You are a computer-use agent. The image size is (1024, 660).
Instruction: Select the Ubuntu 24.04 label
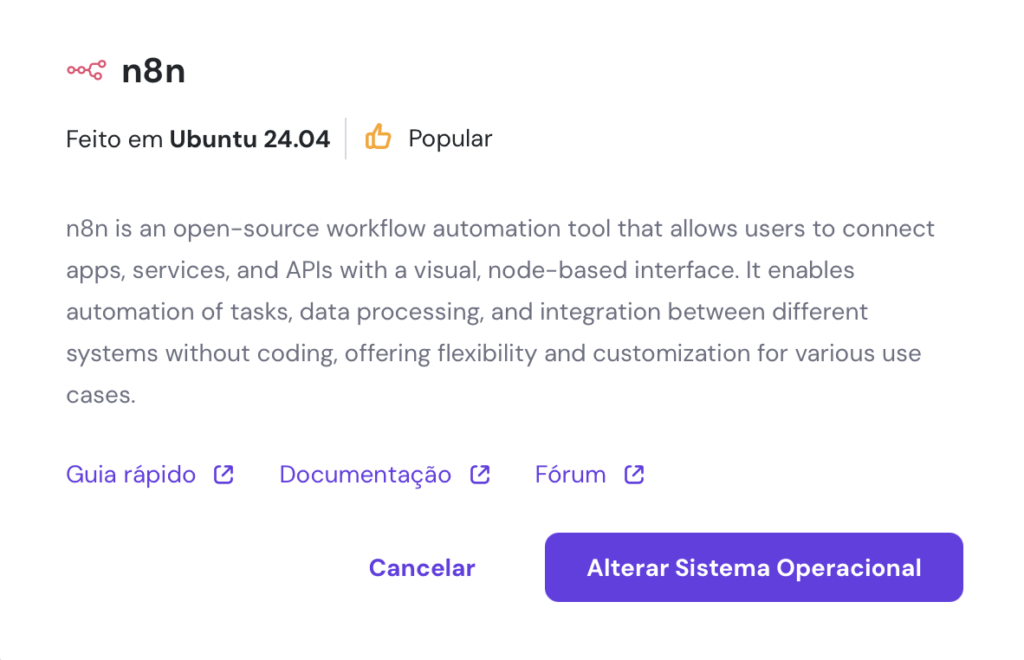point(250,138)
